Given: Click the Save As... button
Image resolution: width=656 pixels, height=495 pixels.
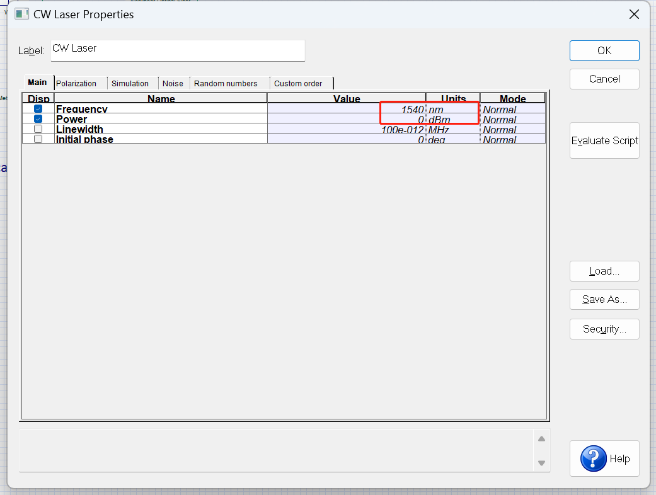Looking at the screenshot, I should pos(604,299).
